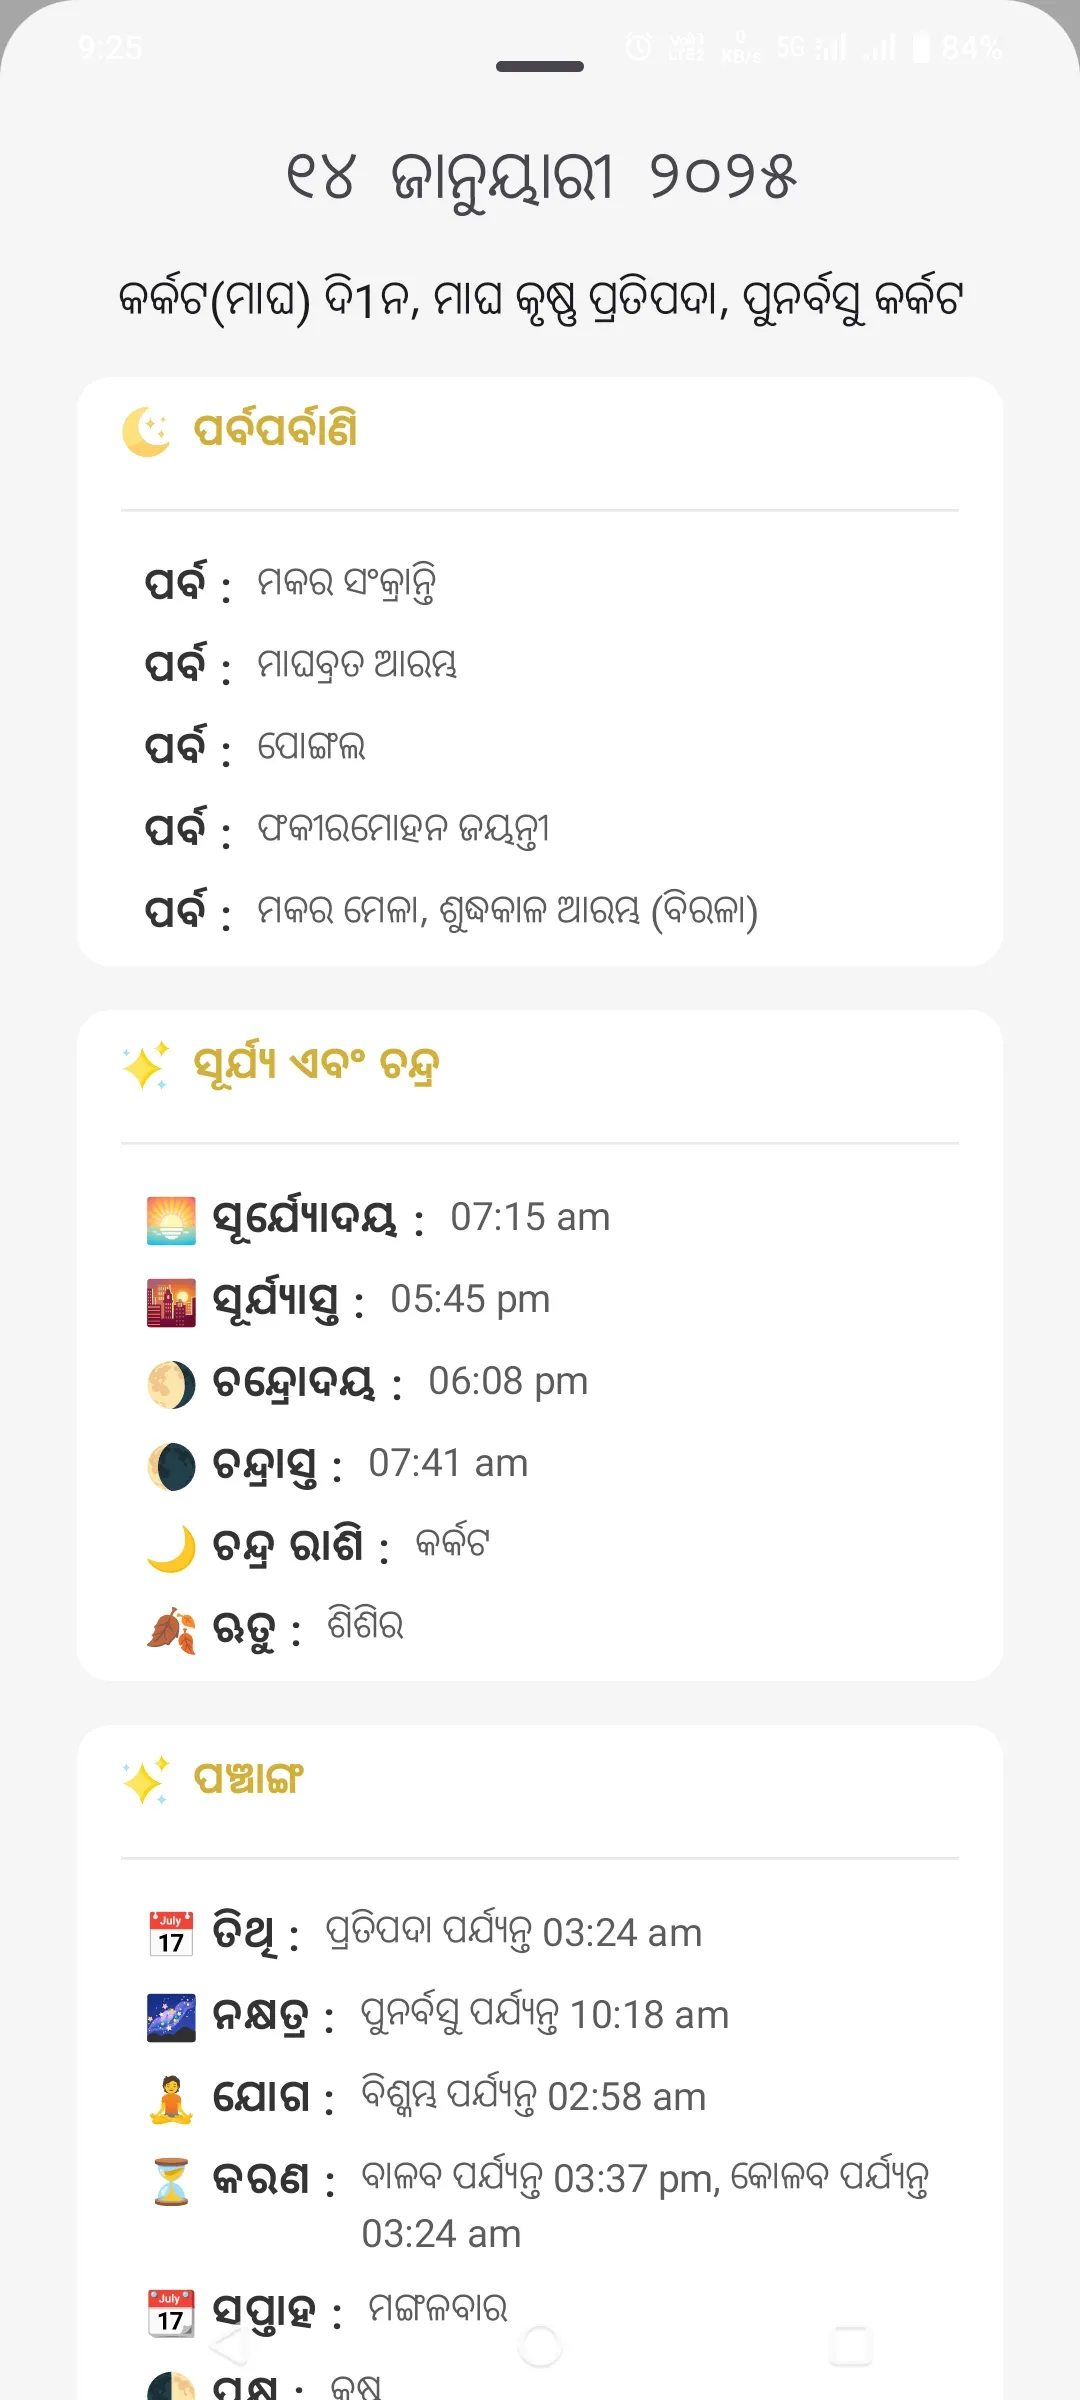Tap the date title ୧୪ ଜାନୁୟାରୀ ୨୦୨୫
The height and width of the screenshot is (2400, 1080).
(x=540, y=178)
